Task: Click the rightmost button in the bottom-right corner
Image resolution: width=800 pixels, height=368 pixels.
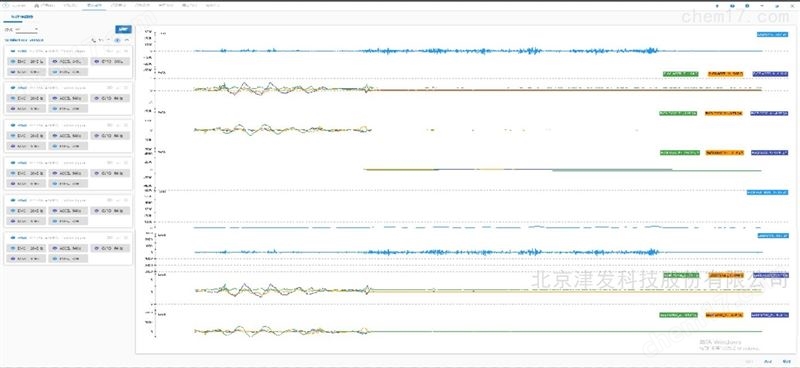Action: [x=787, y=361]
